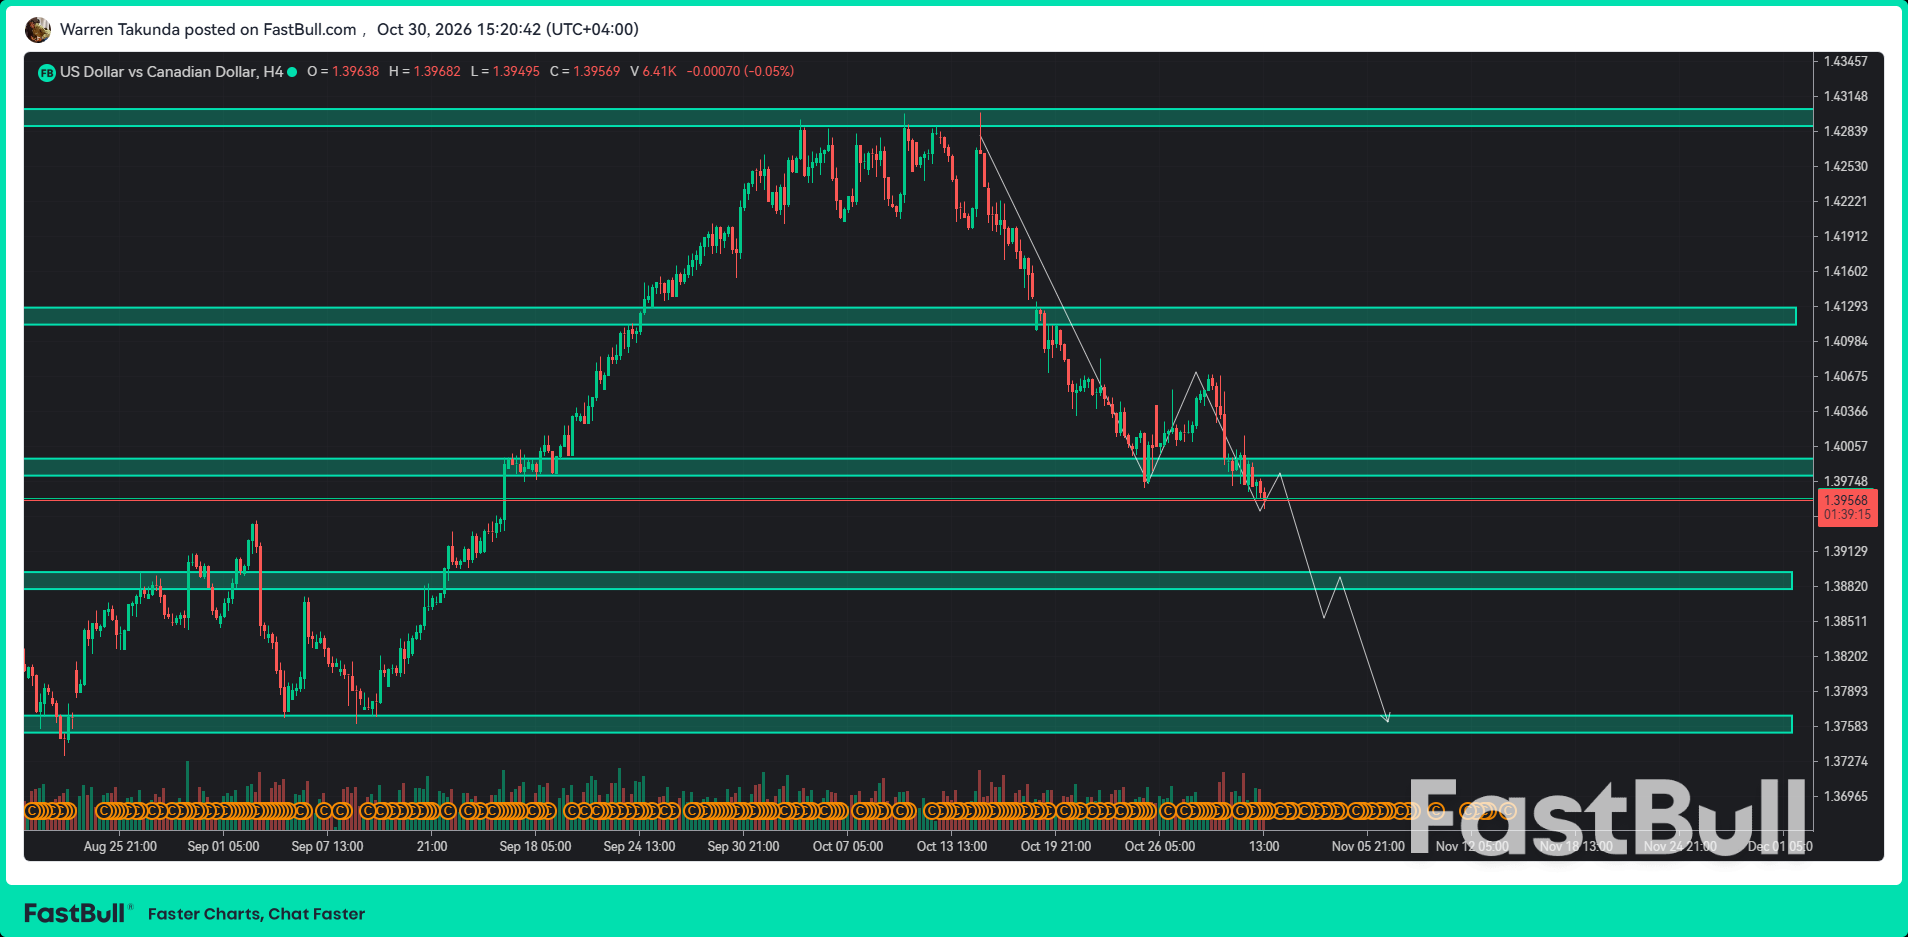Click price axis label 1.38511
This screenshot has height=937, width=1908.
1845,621
